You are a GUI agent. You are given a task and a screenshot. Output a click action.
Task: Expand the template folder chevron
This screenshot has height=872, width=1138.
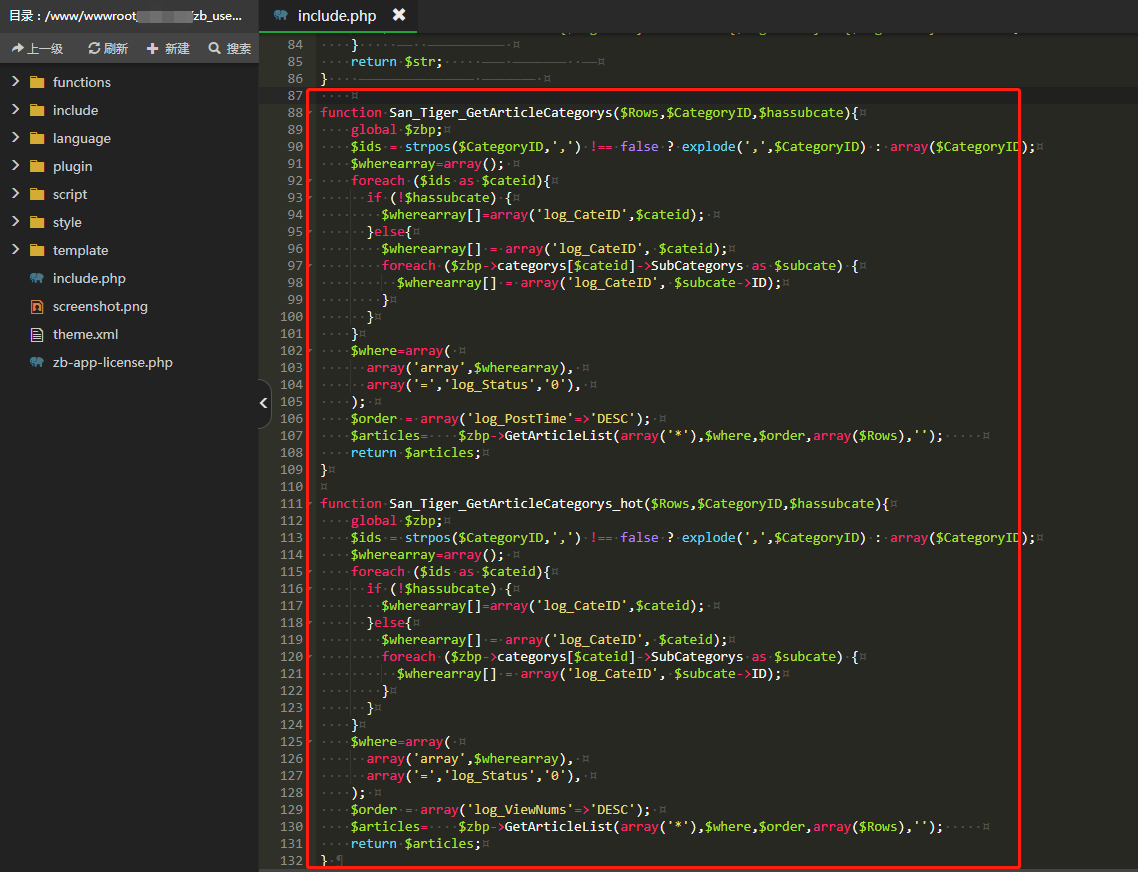pos(15,250)
